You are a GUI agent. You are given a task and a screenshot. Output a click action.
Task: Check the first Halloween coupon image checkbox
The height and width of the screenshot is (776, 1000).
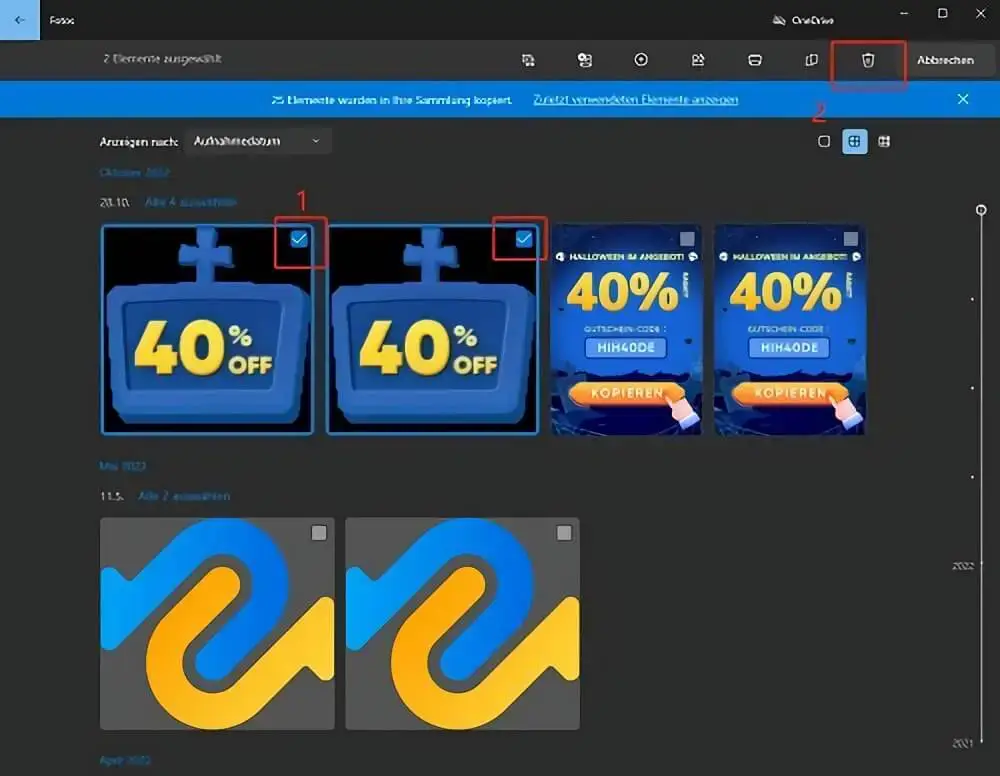pyautogui.click(x=686, y=239)
